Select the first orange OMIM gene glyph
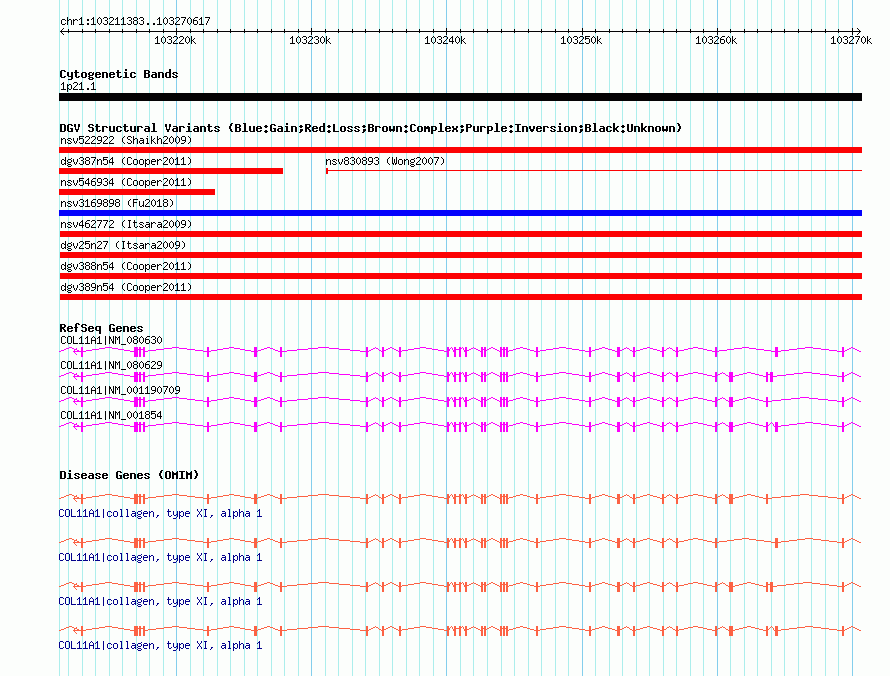890x676 pixels. tap(460, 499)
